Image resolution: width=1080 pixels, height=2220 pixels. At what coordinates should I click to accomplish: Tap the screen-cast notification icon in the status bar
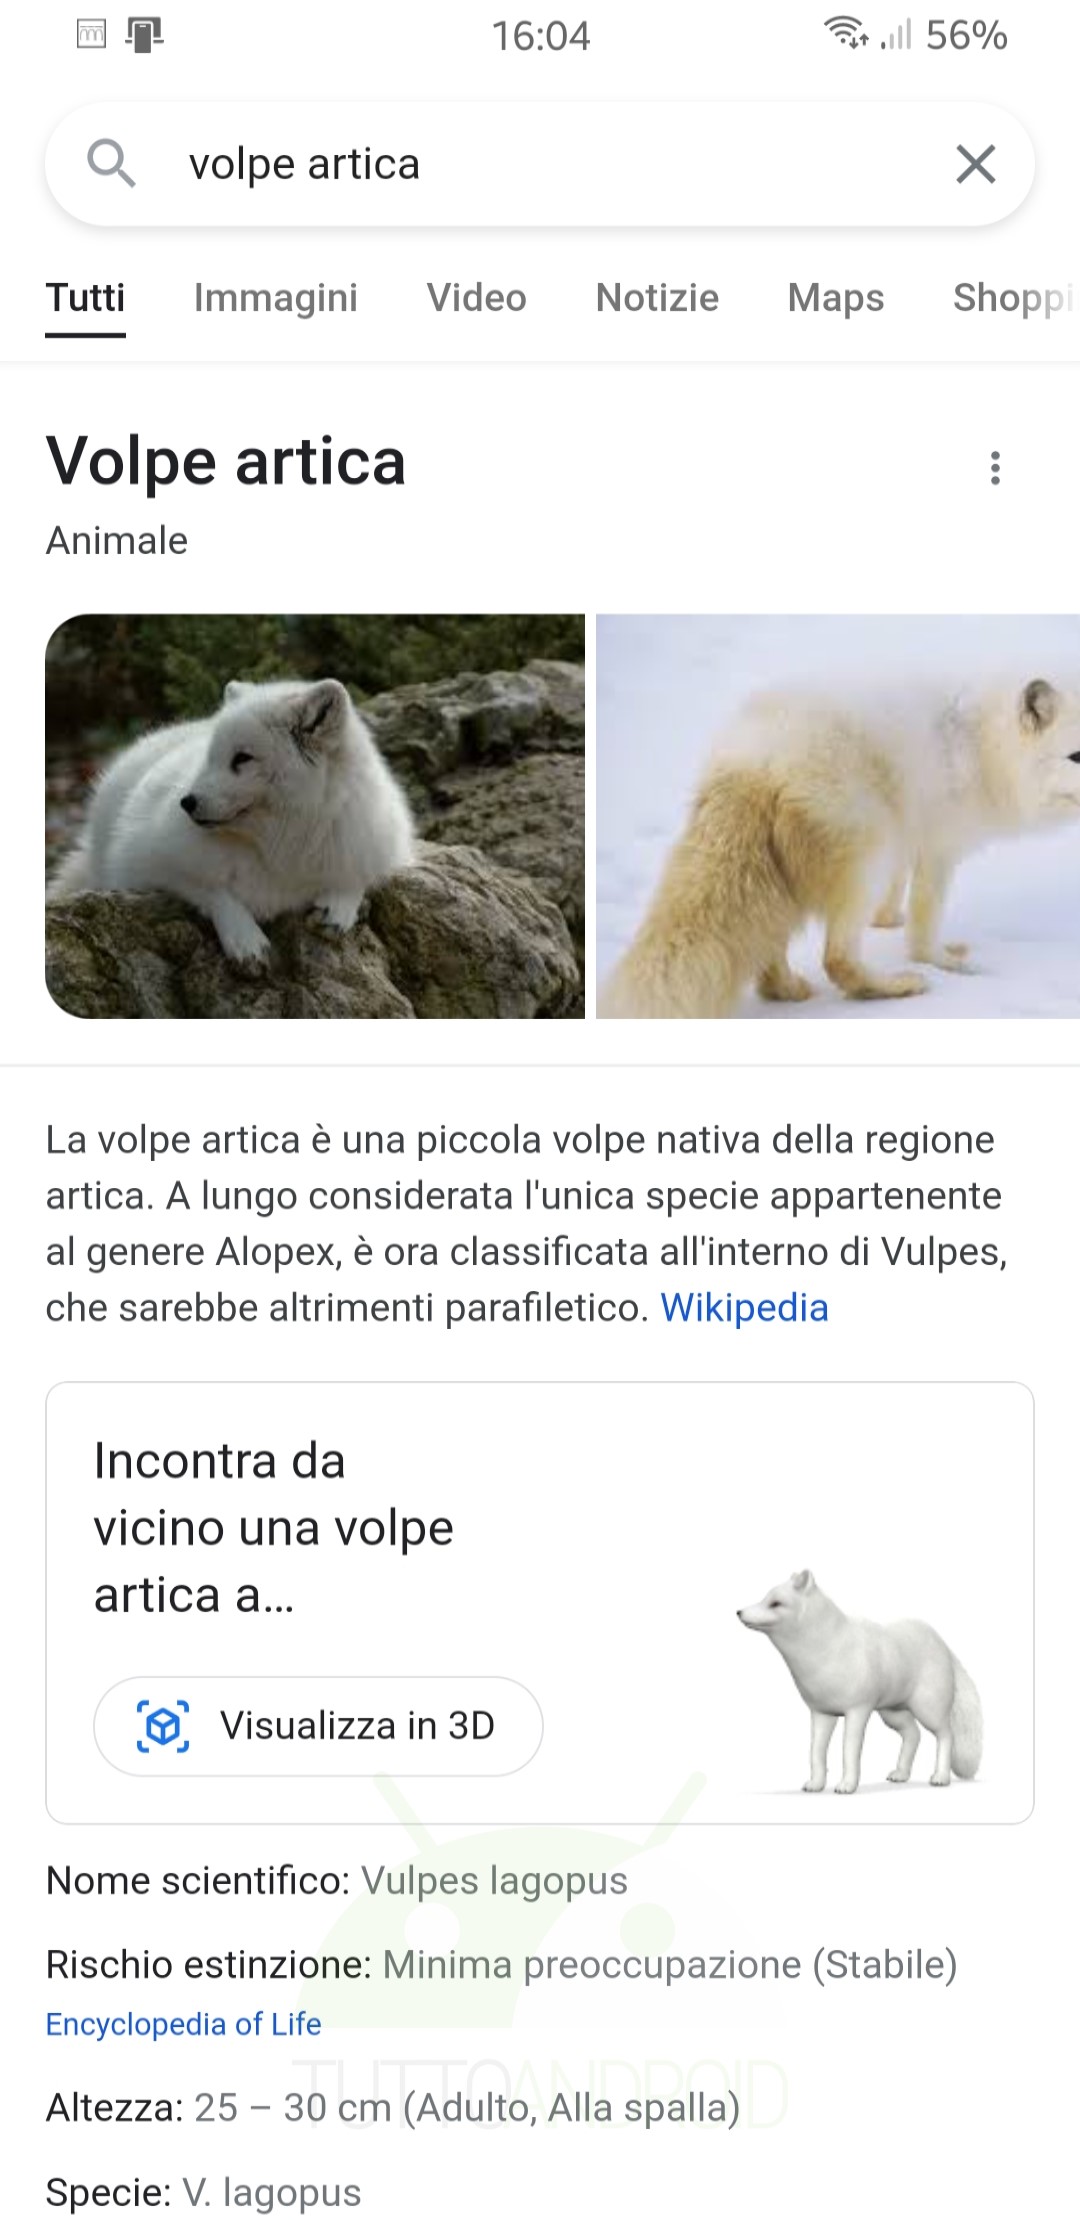click(x=145, y=35)
